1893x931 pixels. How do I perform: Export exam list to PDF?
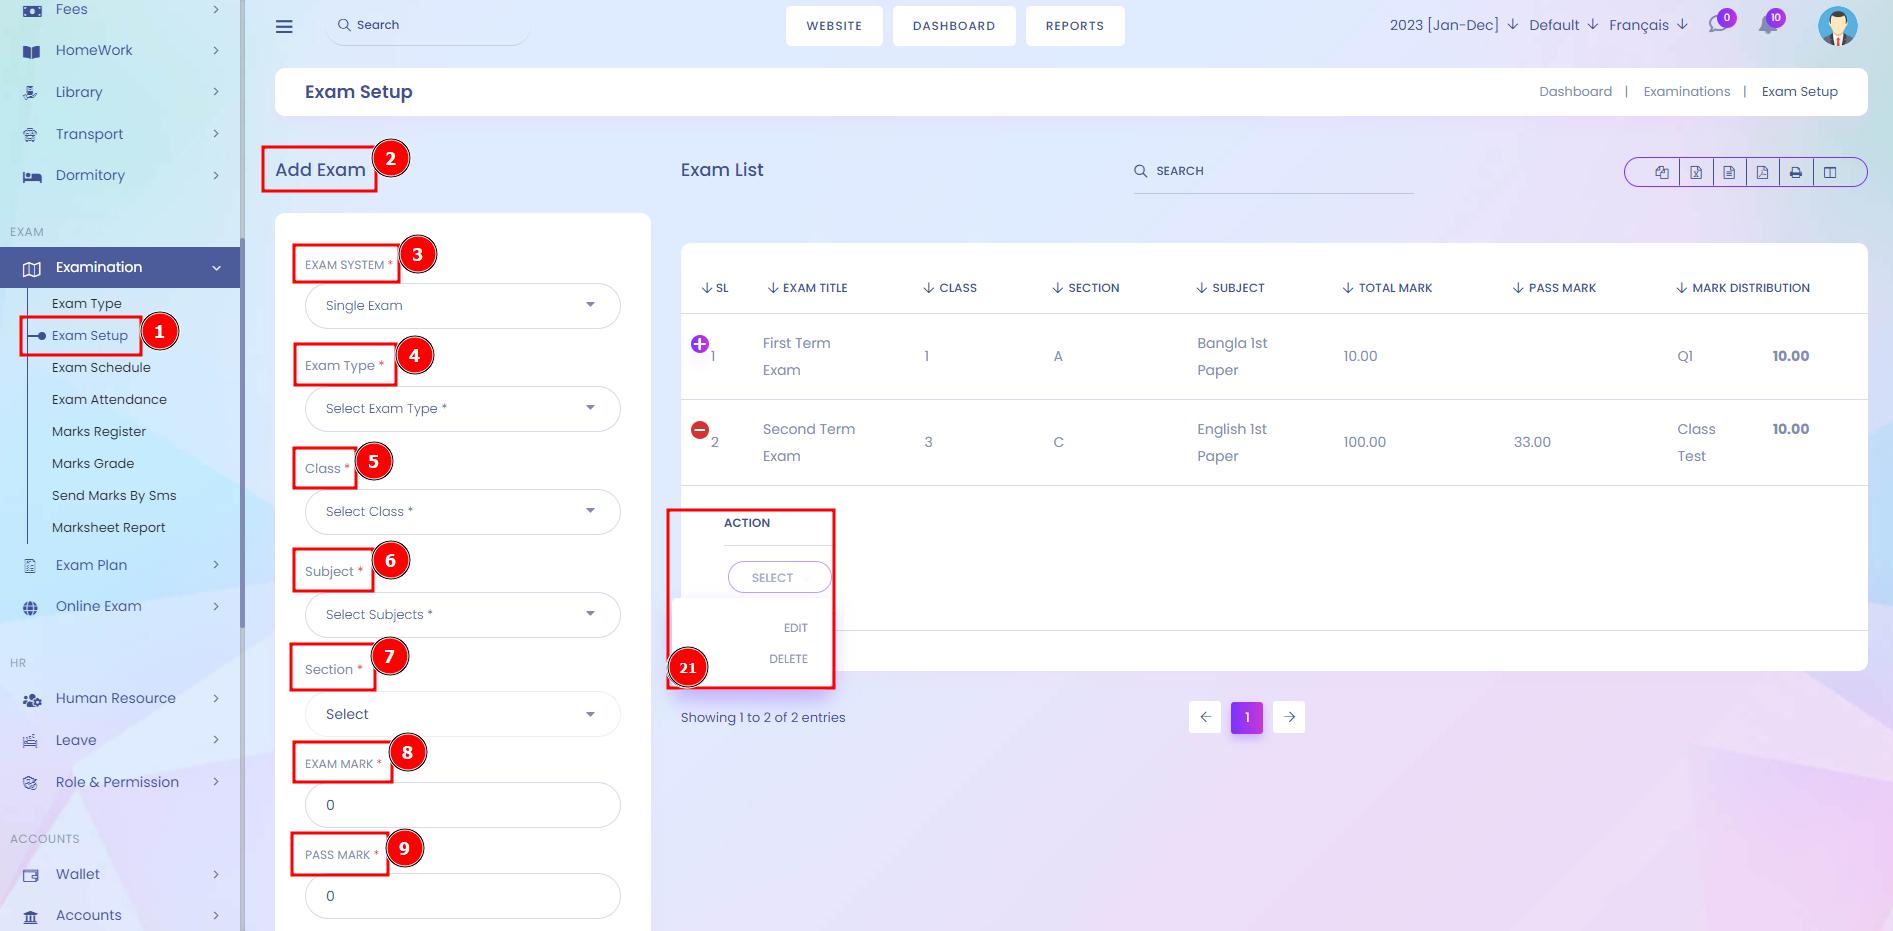click(x=1762, y=172)
